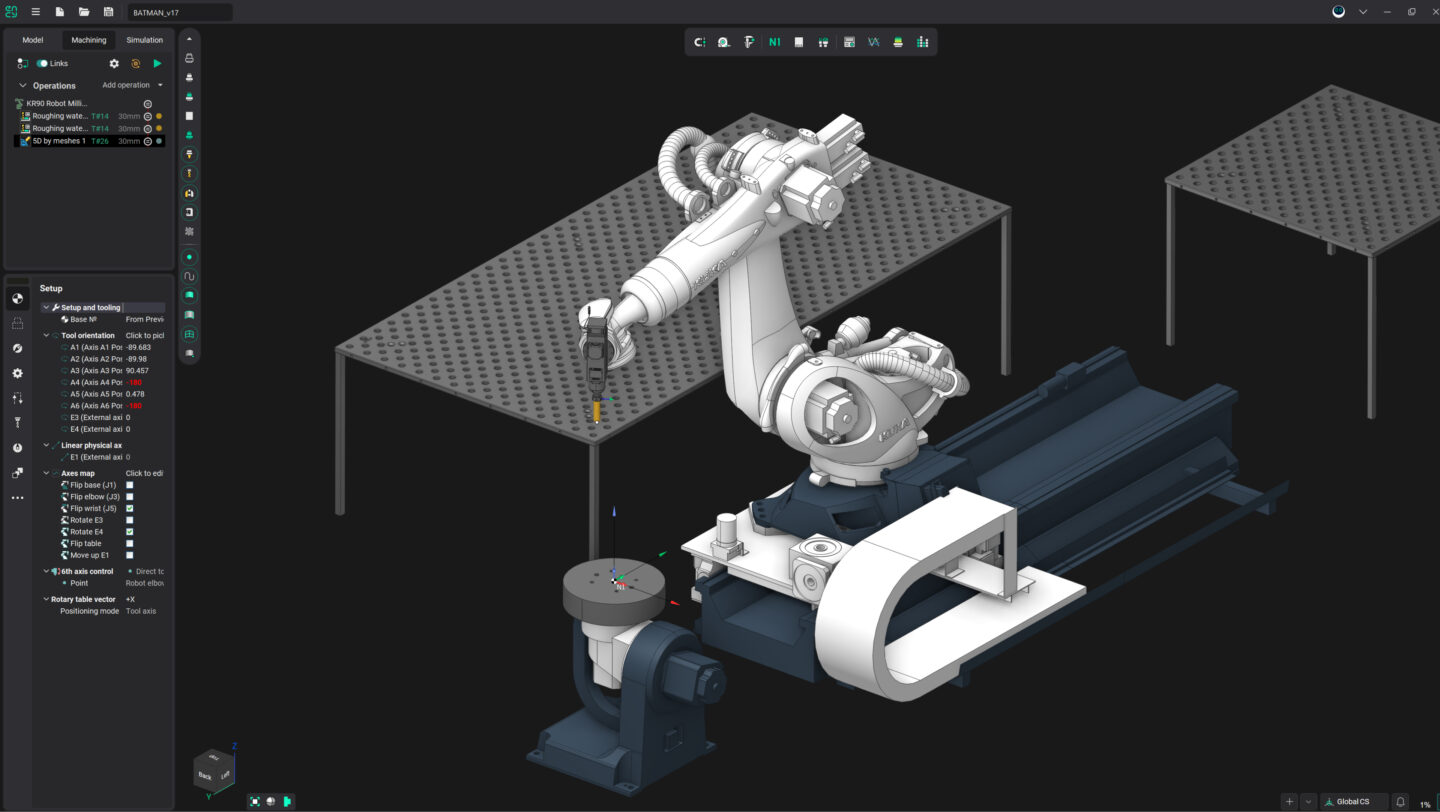1440x812 pixels.
Task: Open the machining calculator icon in the toolbar
Action: [849, 42]
